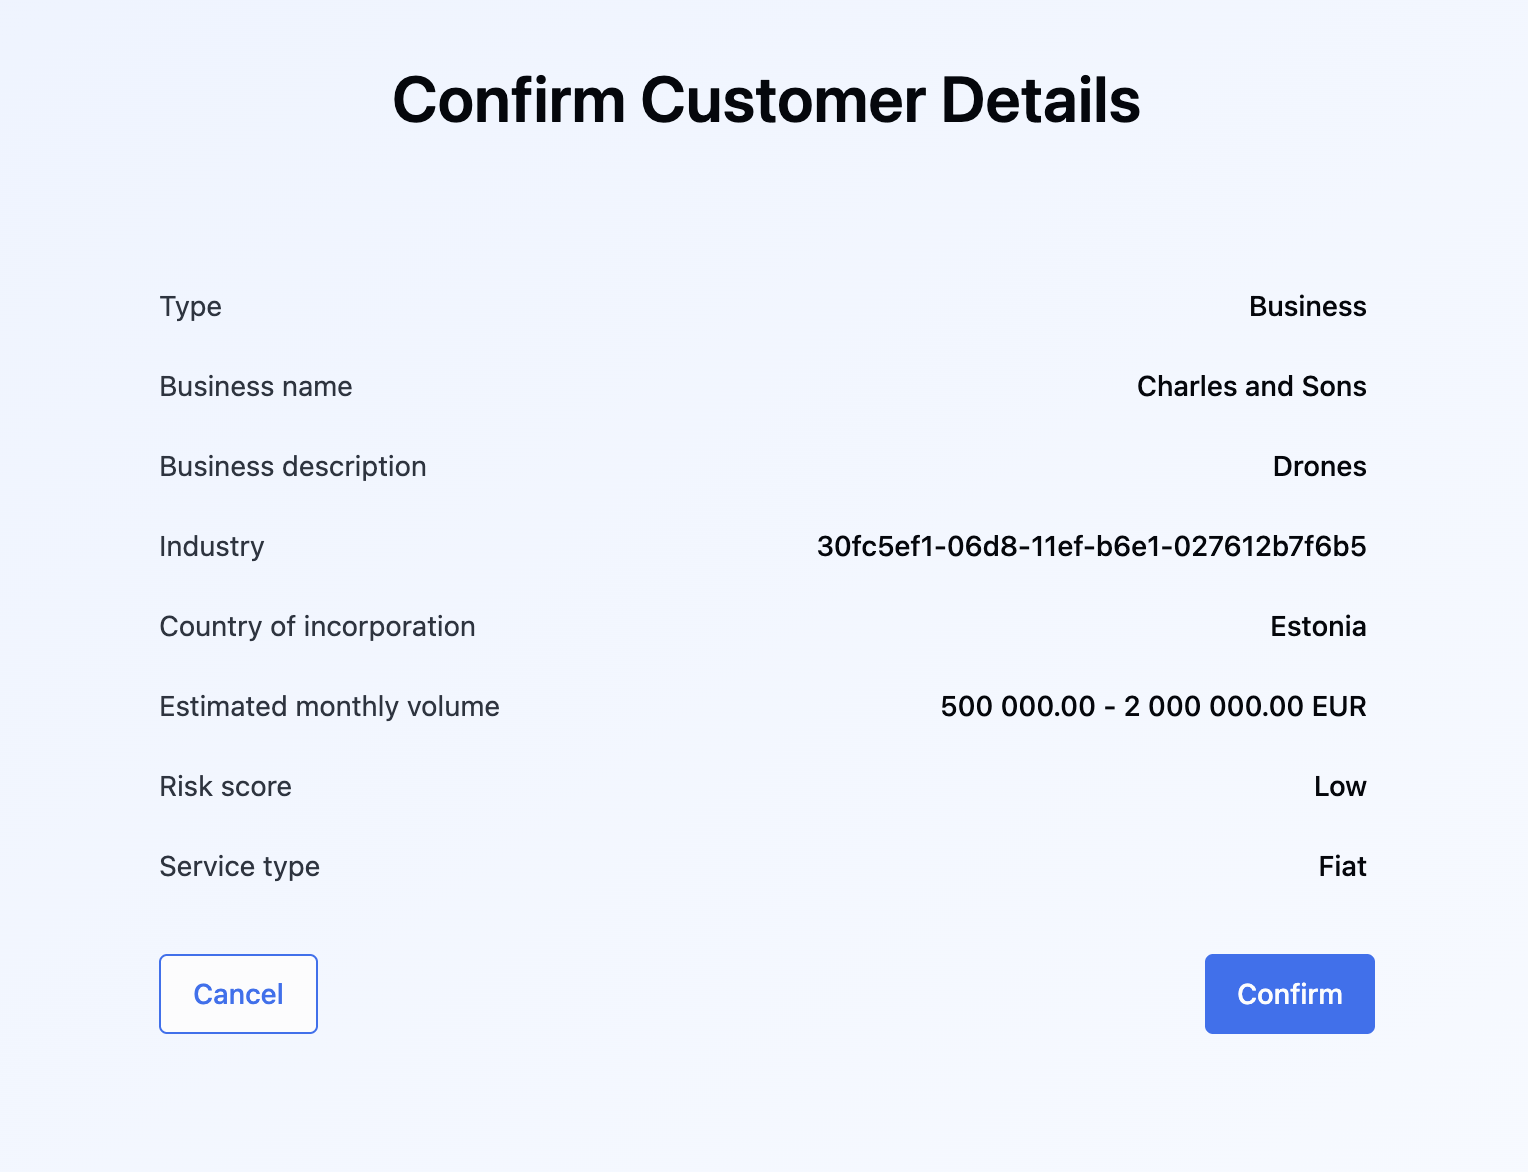
Task: Click the Business description label
Action: (293, 467)
